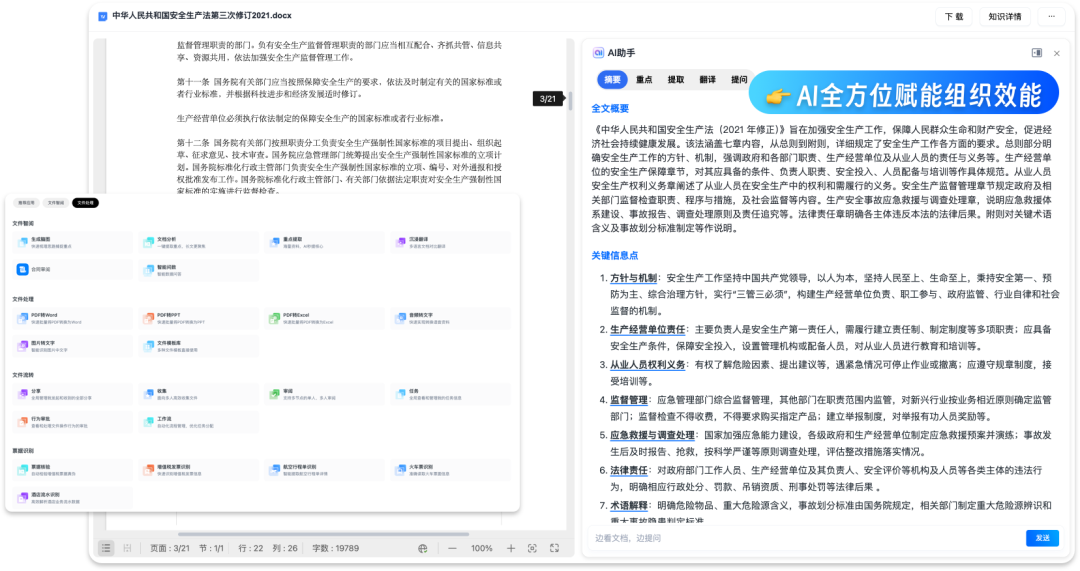The image size is (1080, 571).
Task: Click the AI助手 logo icon
Action: [598, 52]
